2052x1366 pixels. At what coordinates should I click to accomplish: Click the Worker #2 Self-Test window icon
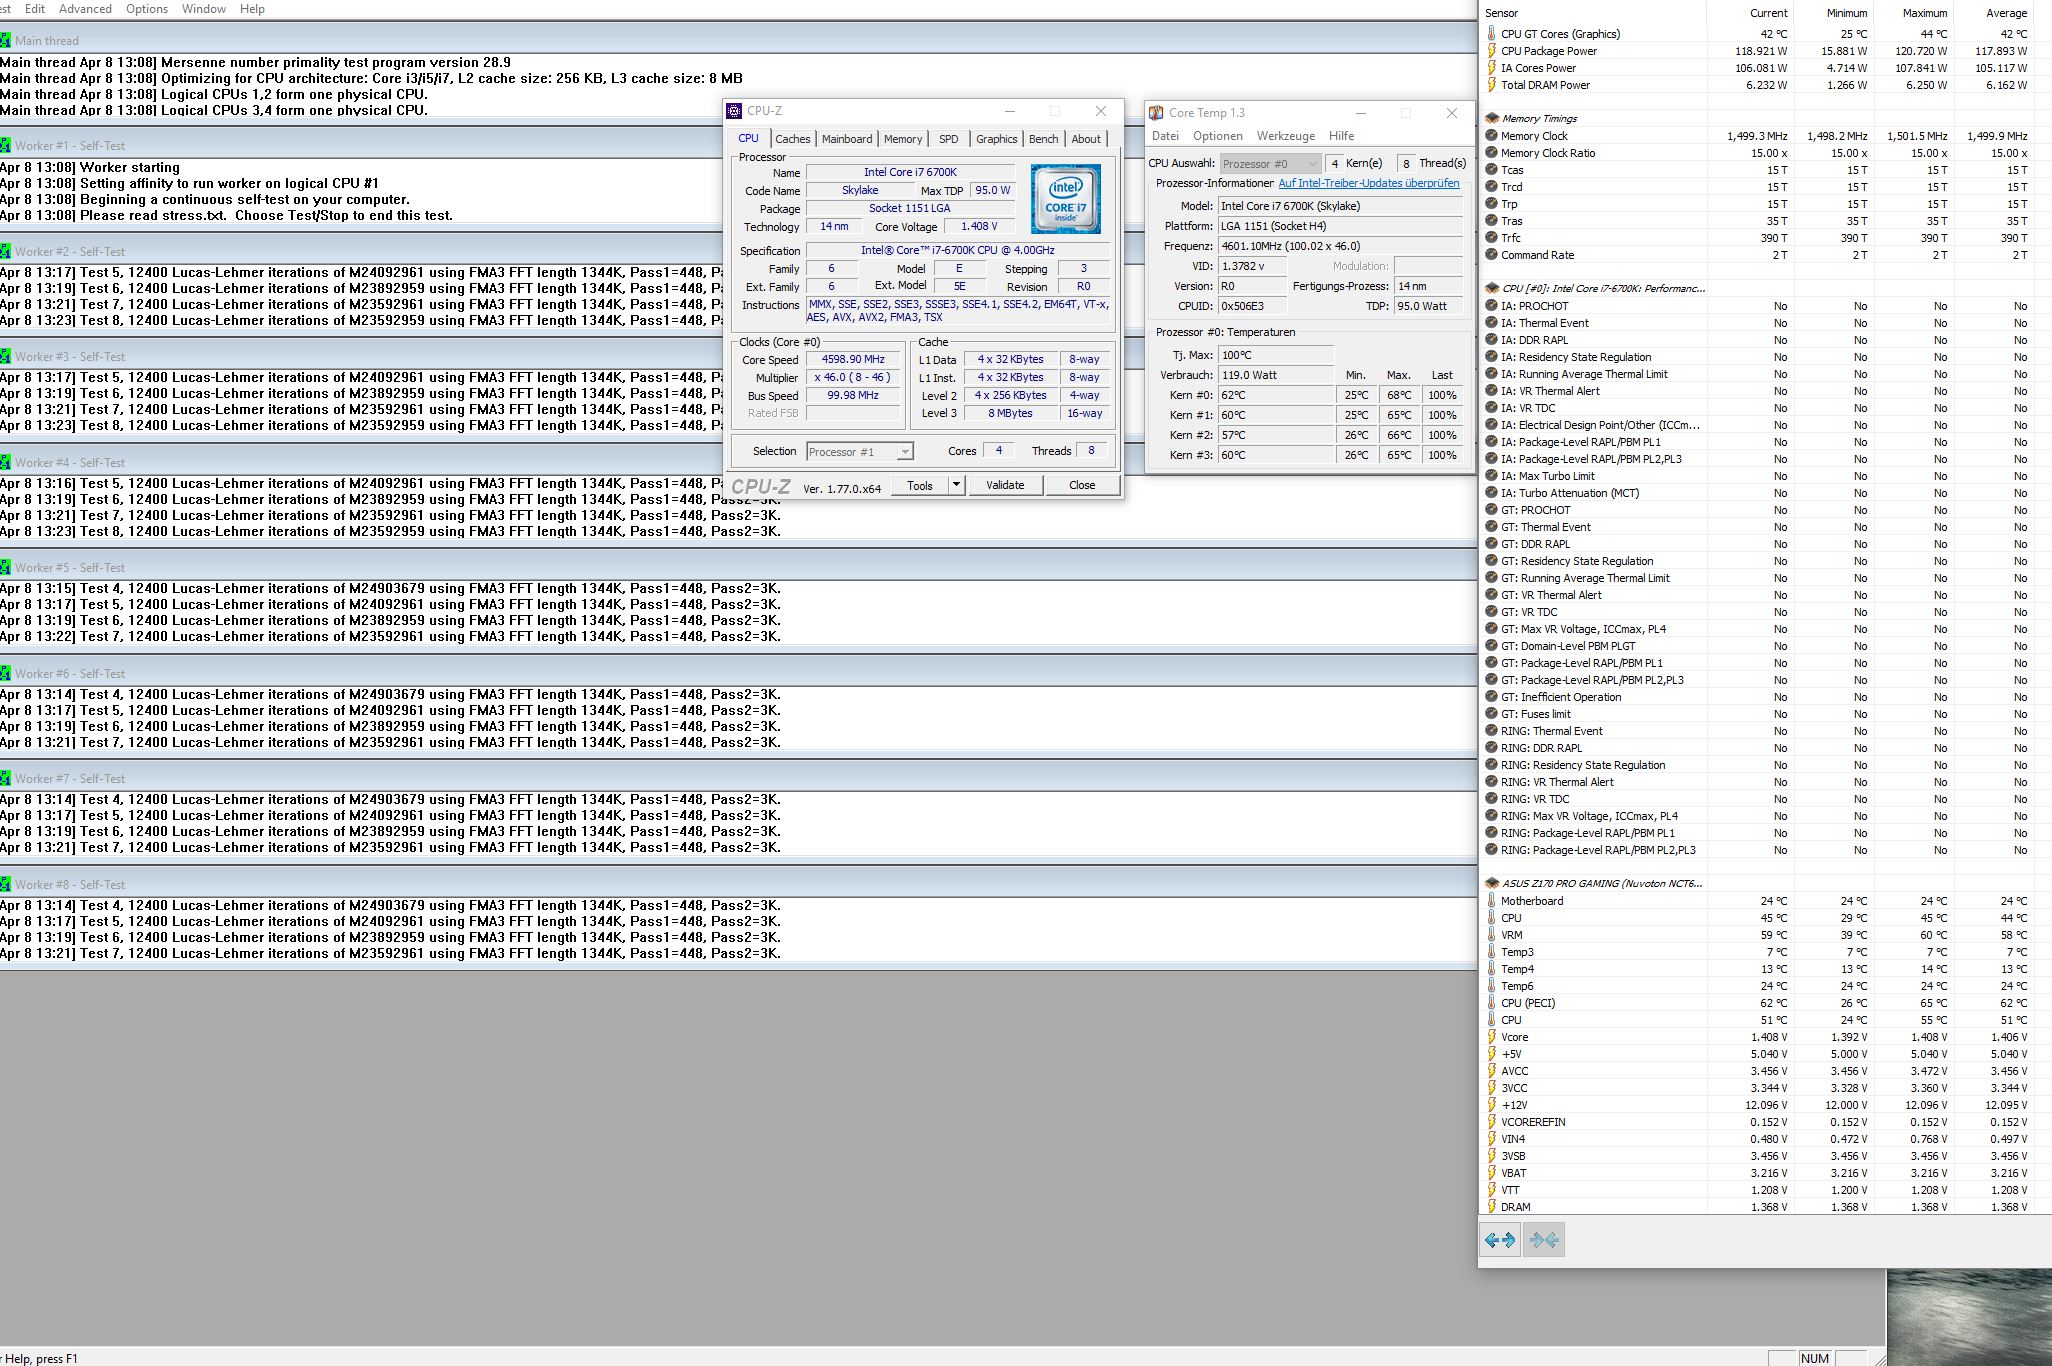click(x=6, y=252)
